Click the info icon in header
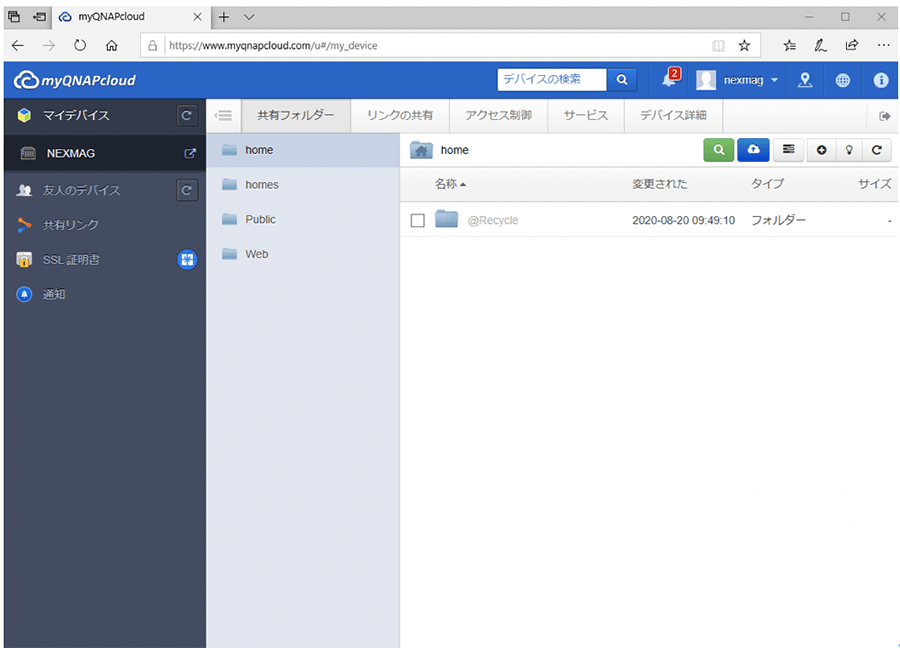Screen dimensions: 900x648 pos(881,80)
